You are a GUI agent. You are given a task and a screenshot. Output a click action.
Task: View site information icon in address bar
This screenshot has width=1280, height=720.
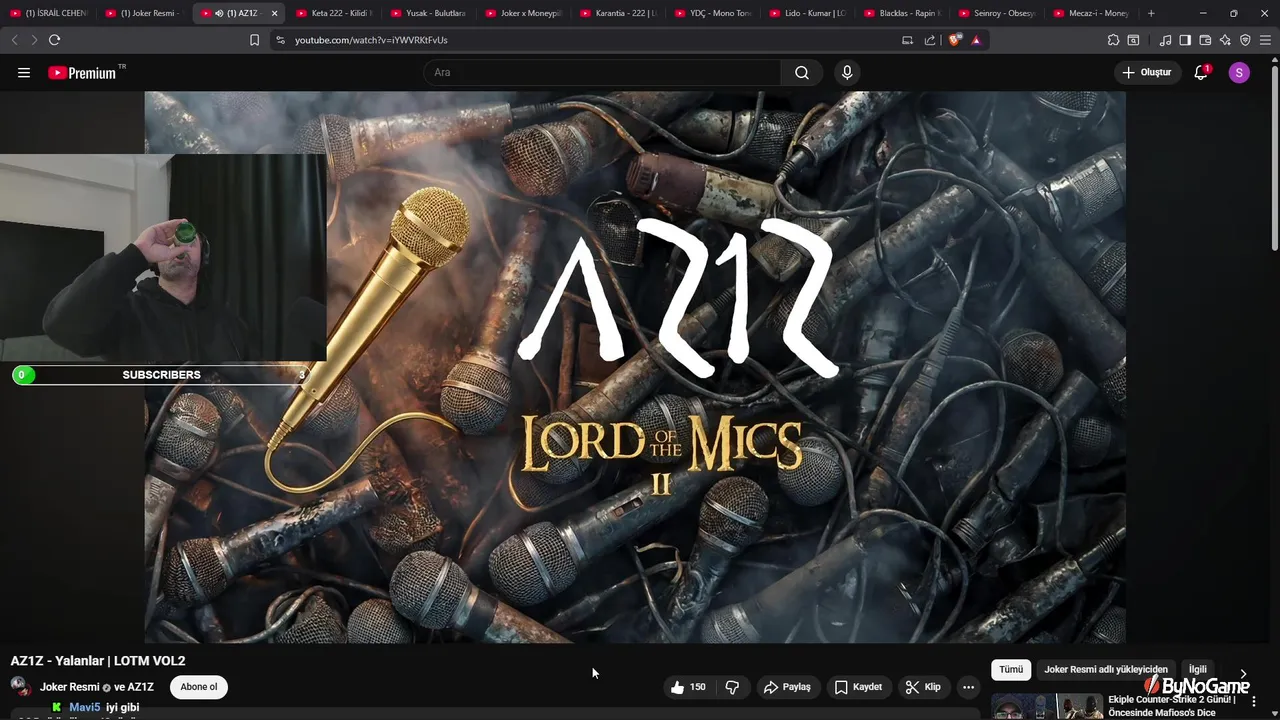coord(280,40)
